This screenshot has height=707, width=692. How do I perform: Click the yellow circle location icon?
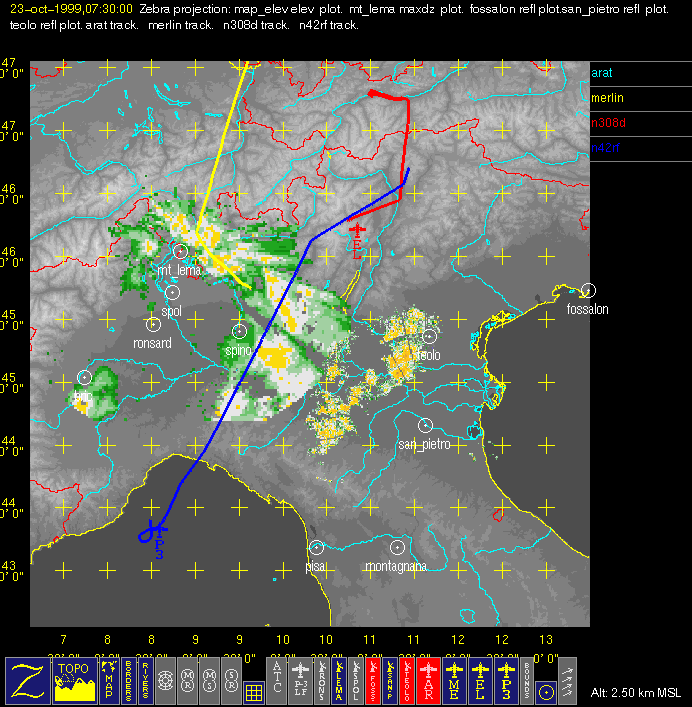tap(546, 692)
